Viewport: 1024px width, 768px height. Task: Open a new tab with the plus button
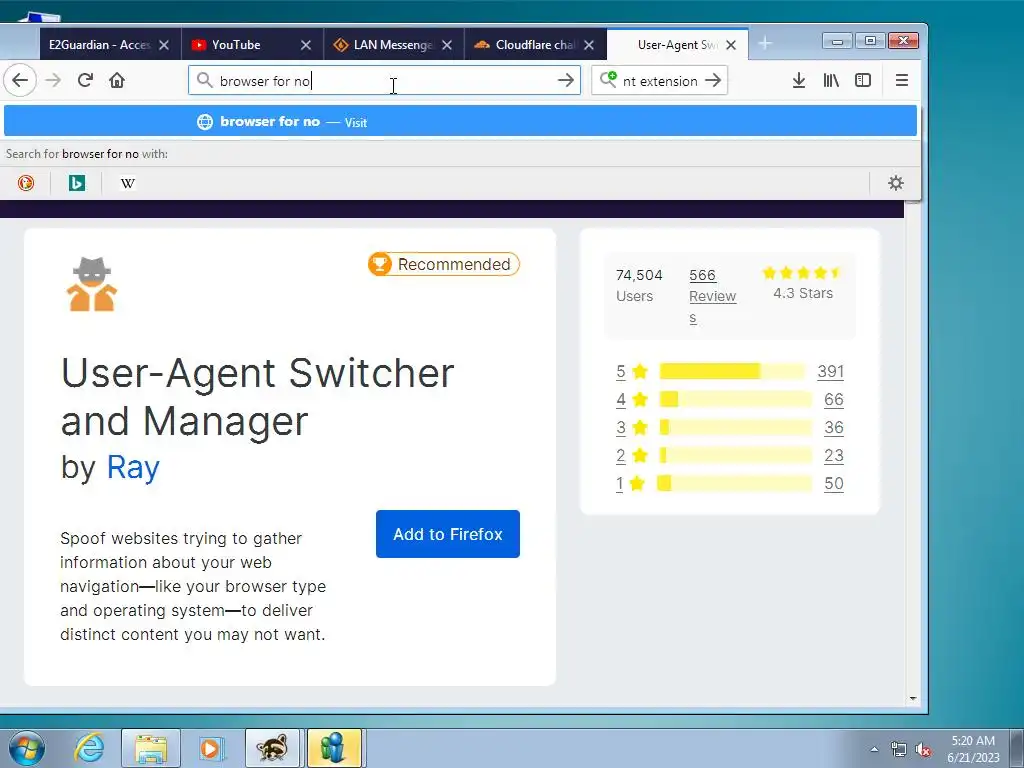click(x=765, y=44)
